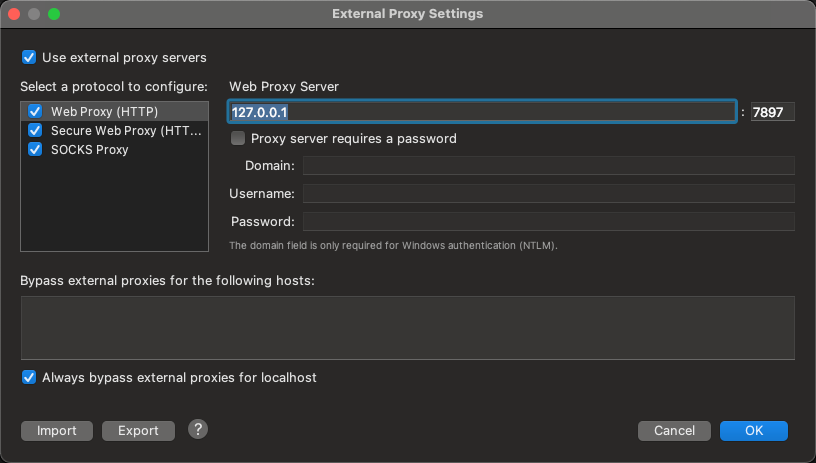This screenshot has width=816, height=463.
Task: Click the port field showing 7897
Action: click(x=772, y=112)
